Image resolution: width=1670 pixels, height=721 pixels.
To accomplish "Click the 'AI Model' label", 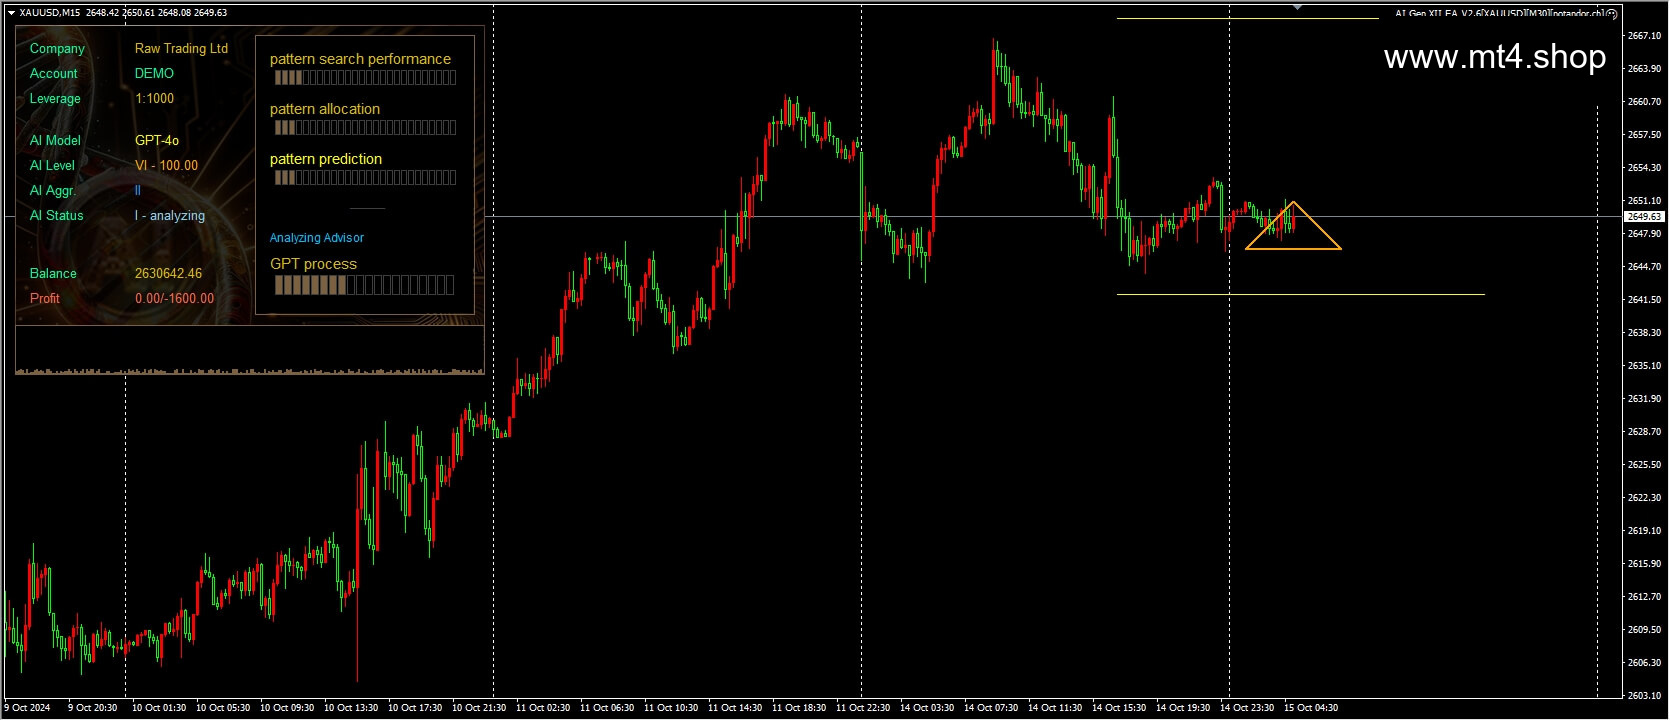I will 55,140.
